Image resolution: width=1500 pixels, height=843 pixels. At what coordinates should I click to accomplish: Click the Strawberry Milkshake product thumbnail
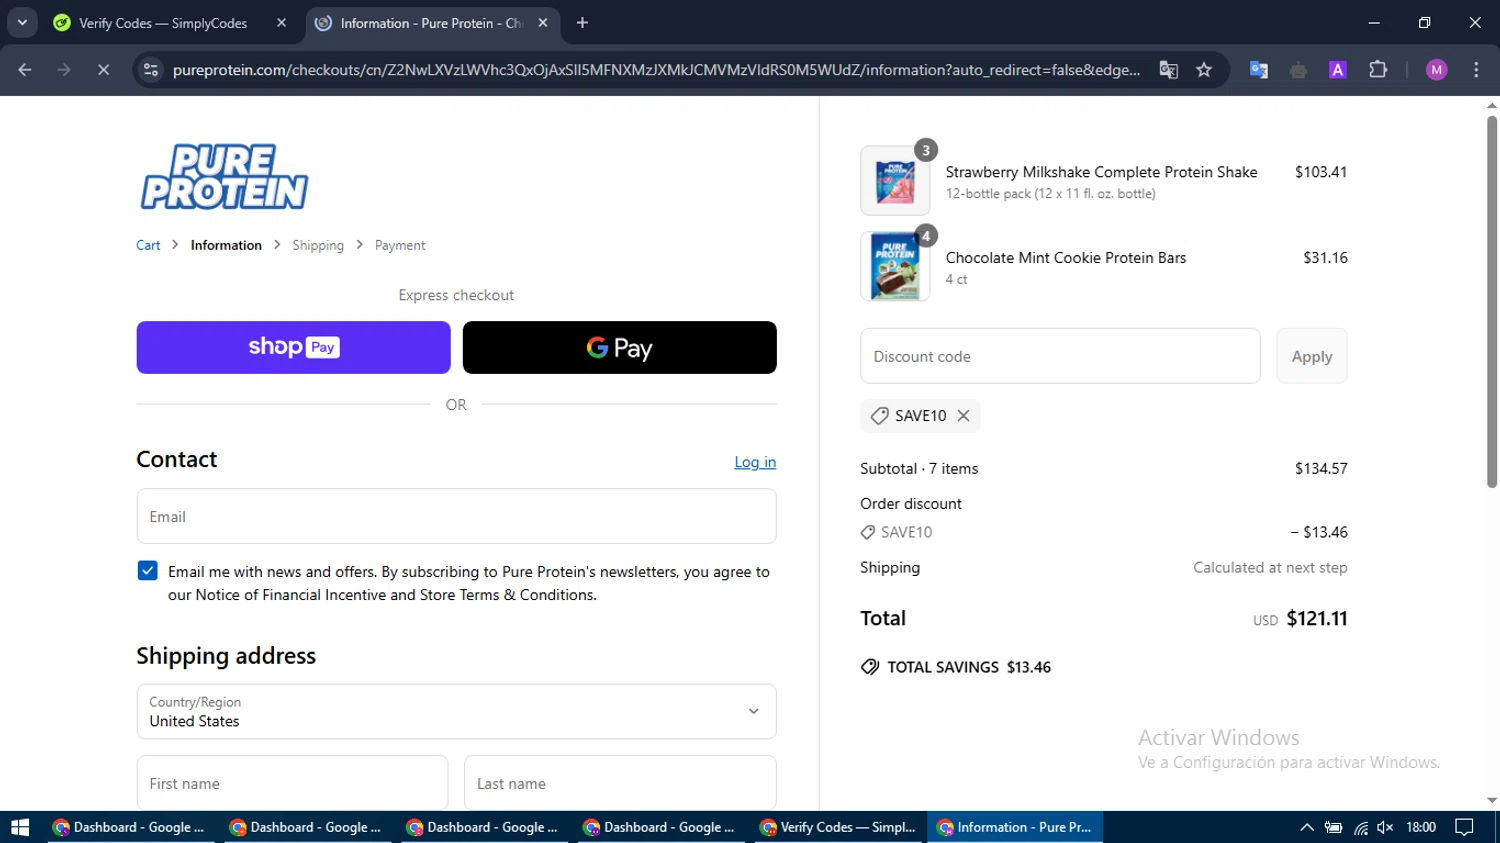click(895, 181)
